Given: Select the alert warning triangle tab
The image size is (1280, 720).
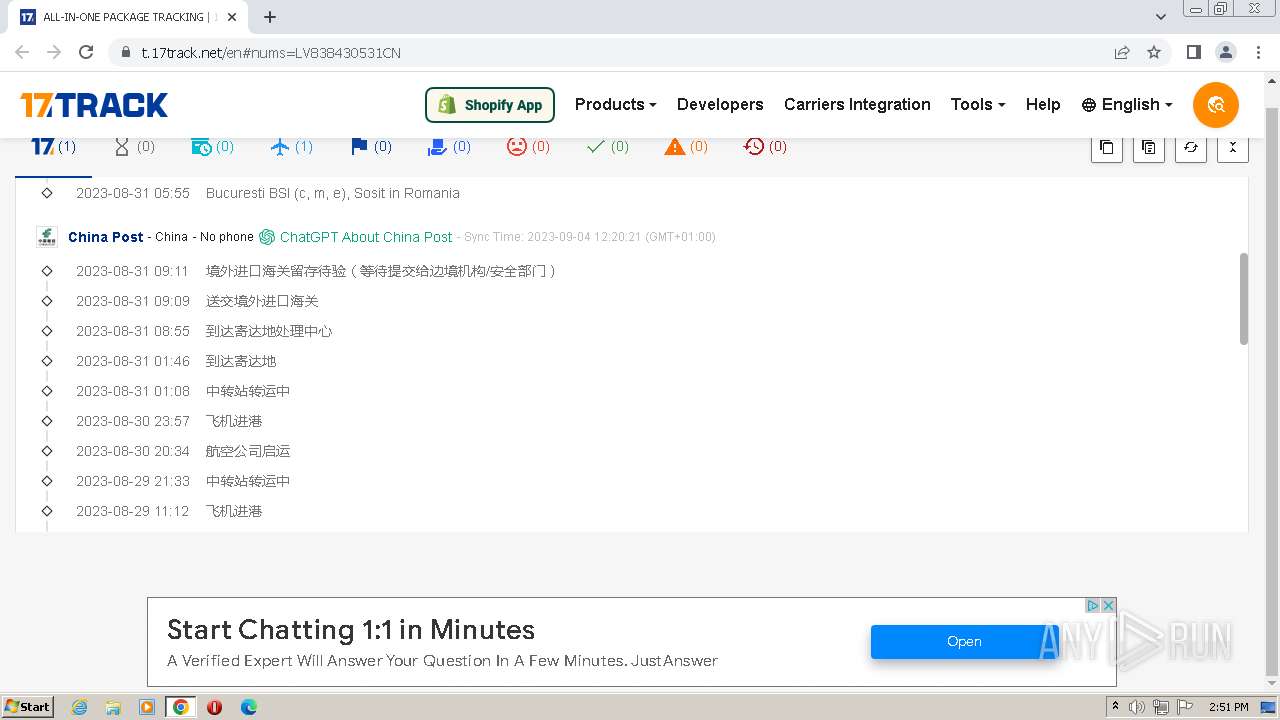Looking at the screenshot, I should click(x=686, y=147).
